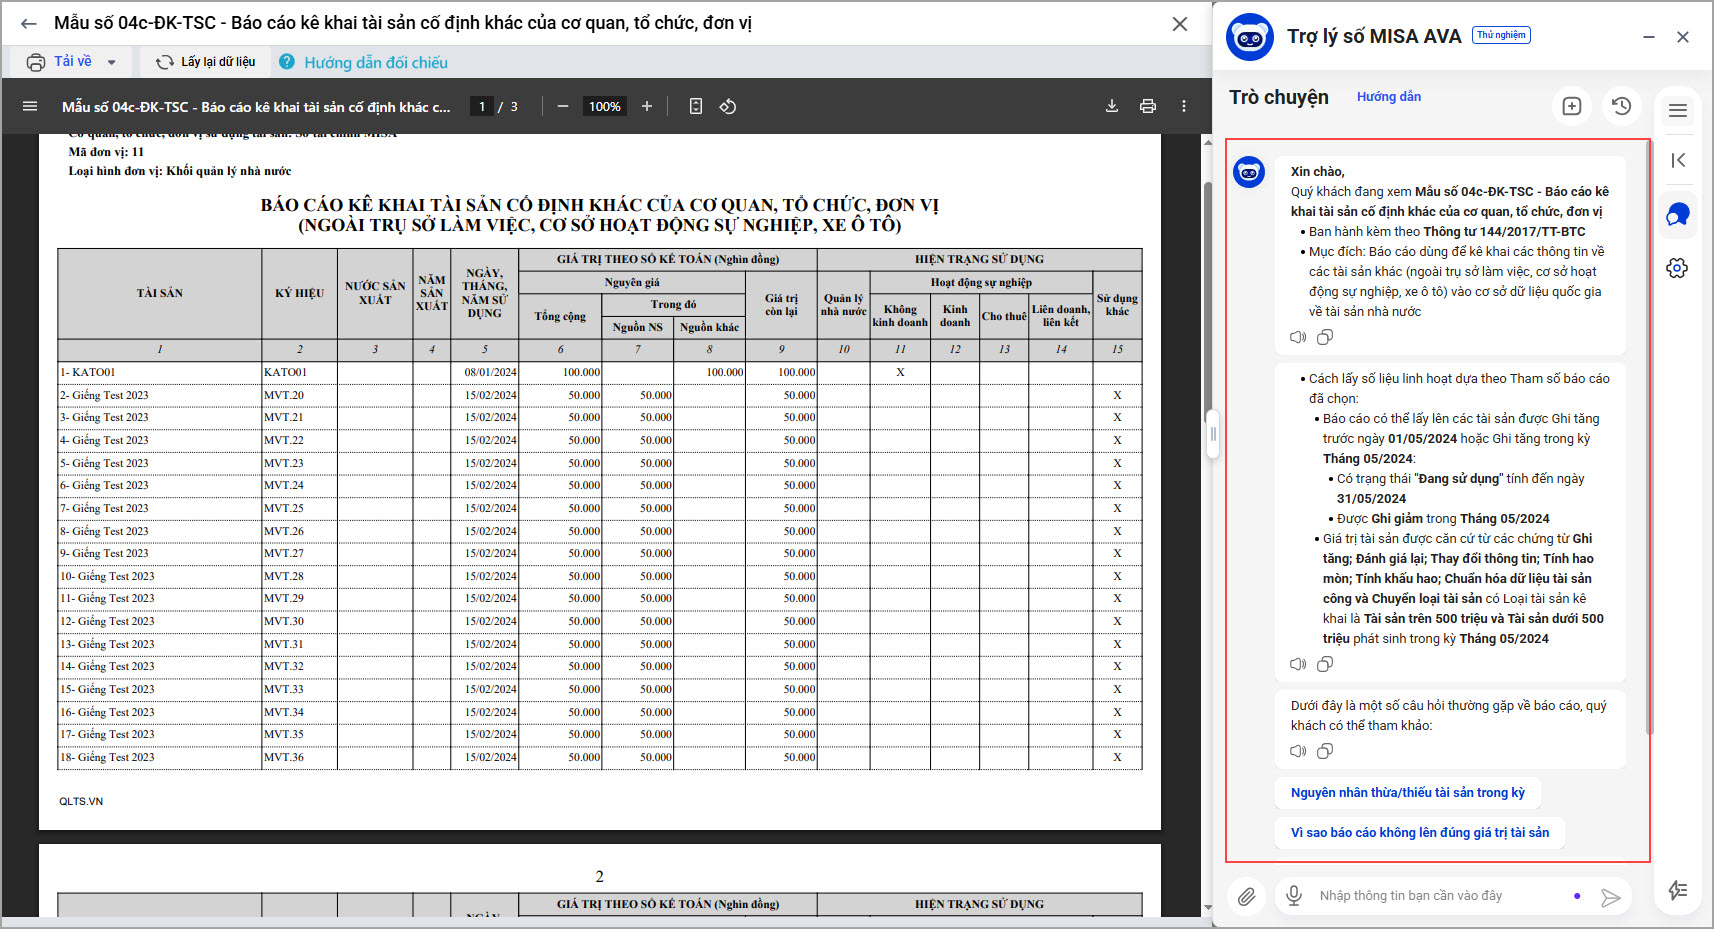1714x929 pixels.
Task: Expand the Tải về dropdown arrow
Action: coord(111,62)
